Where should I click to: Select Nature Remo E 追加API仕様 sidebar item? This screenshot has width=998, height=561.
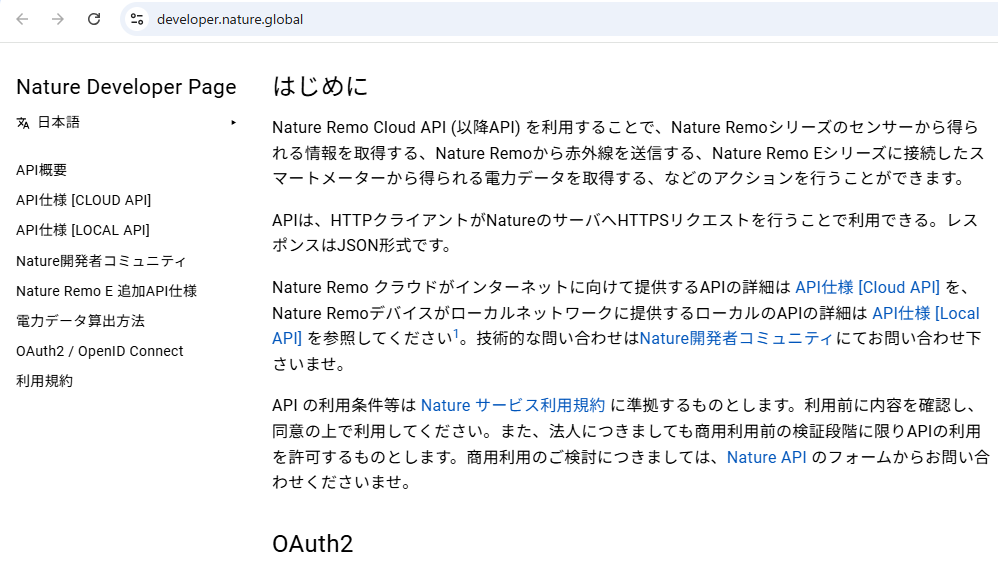(x=106, y=291)
